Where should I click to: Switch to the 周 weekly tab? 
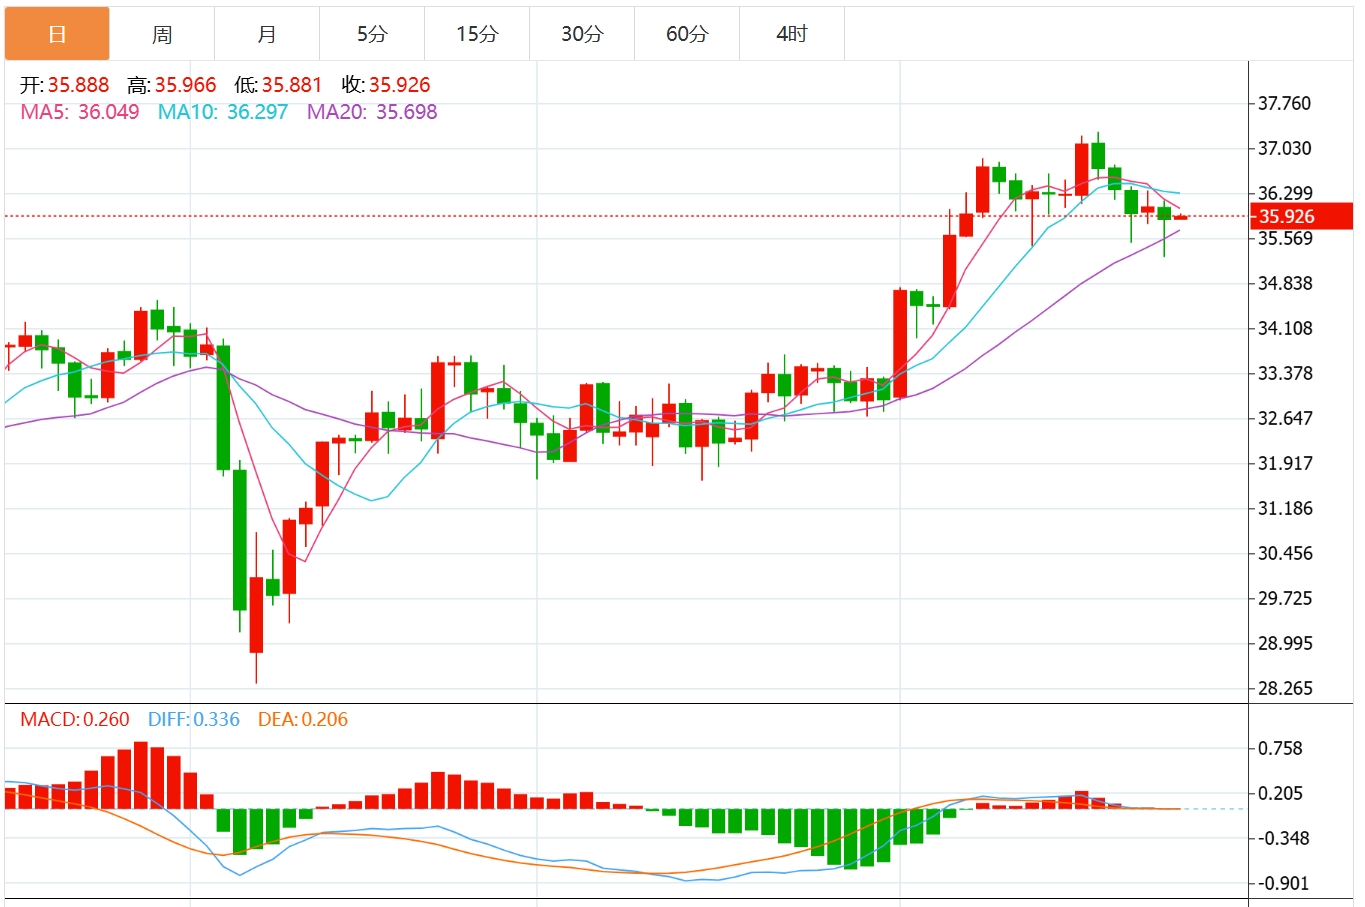click(x=162, y=34)
